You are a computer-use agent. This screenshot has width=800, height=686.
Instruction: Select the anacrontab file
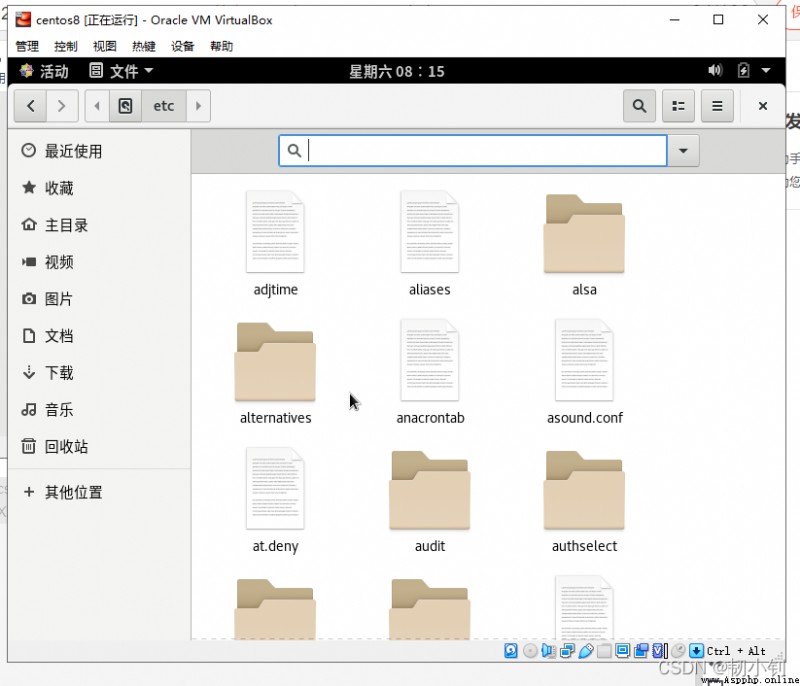[430, 372]
